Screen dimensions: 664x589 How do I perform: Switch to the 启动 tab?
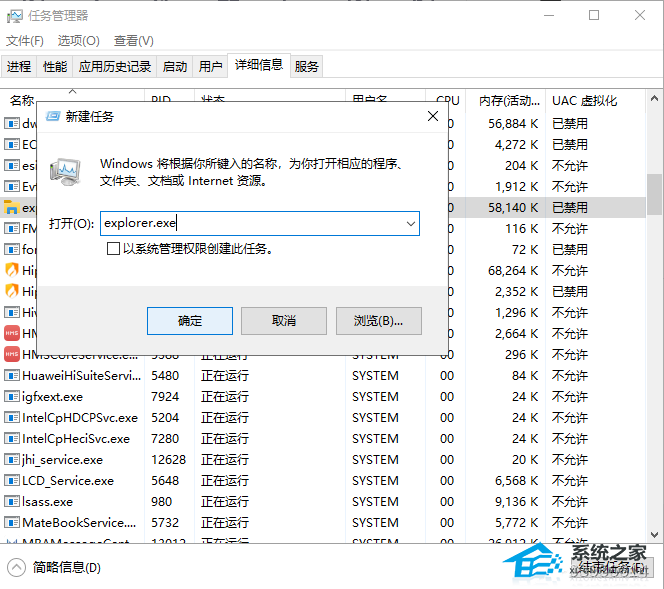click(x=174, y=66)
